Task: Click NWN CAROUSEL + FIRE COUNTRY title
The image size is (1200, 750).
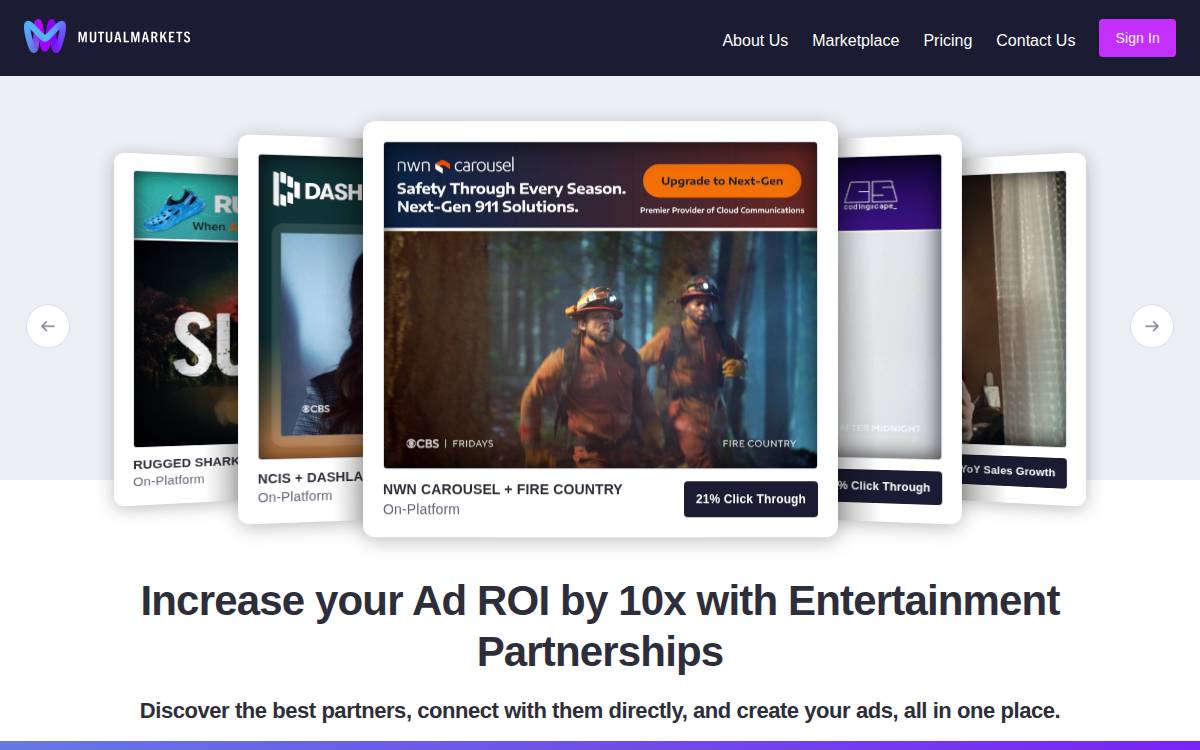Action: [502, 489]
